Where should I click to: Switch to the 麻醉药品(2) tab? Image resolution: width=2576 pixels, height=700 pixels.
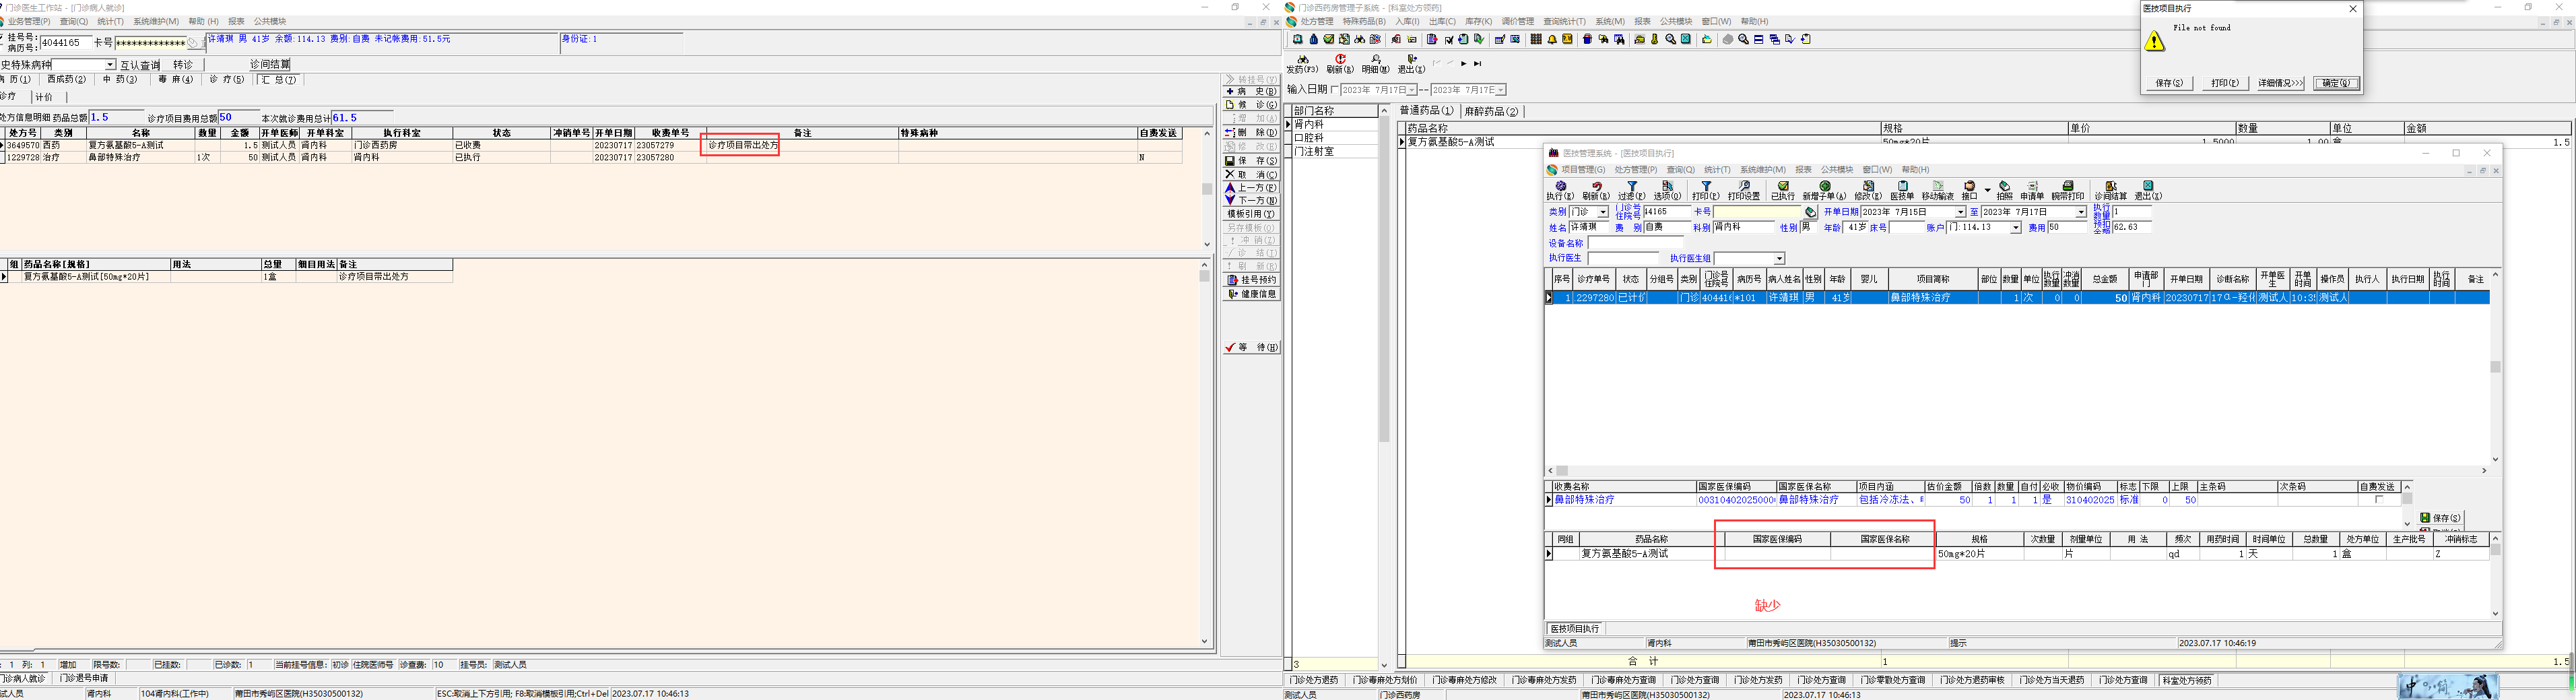[1492, 111]
